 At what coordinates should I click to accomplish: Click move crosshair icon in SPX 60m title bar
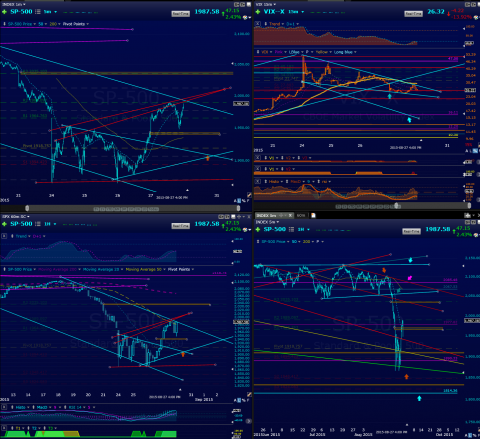(239, 217)
